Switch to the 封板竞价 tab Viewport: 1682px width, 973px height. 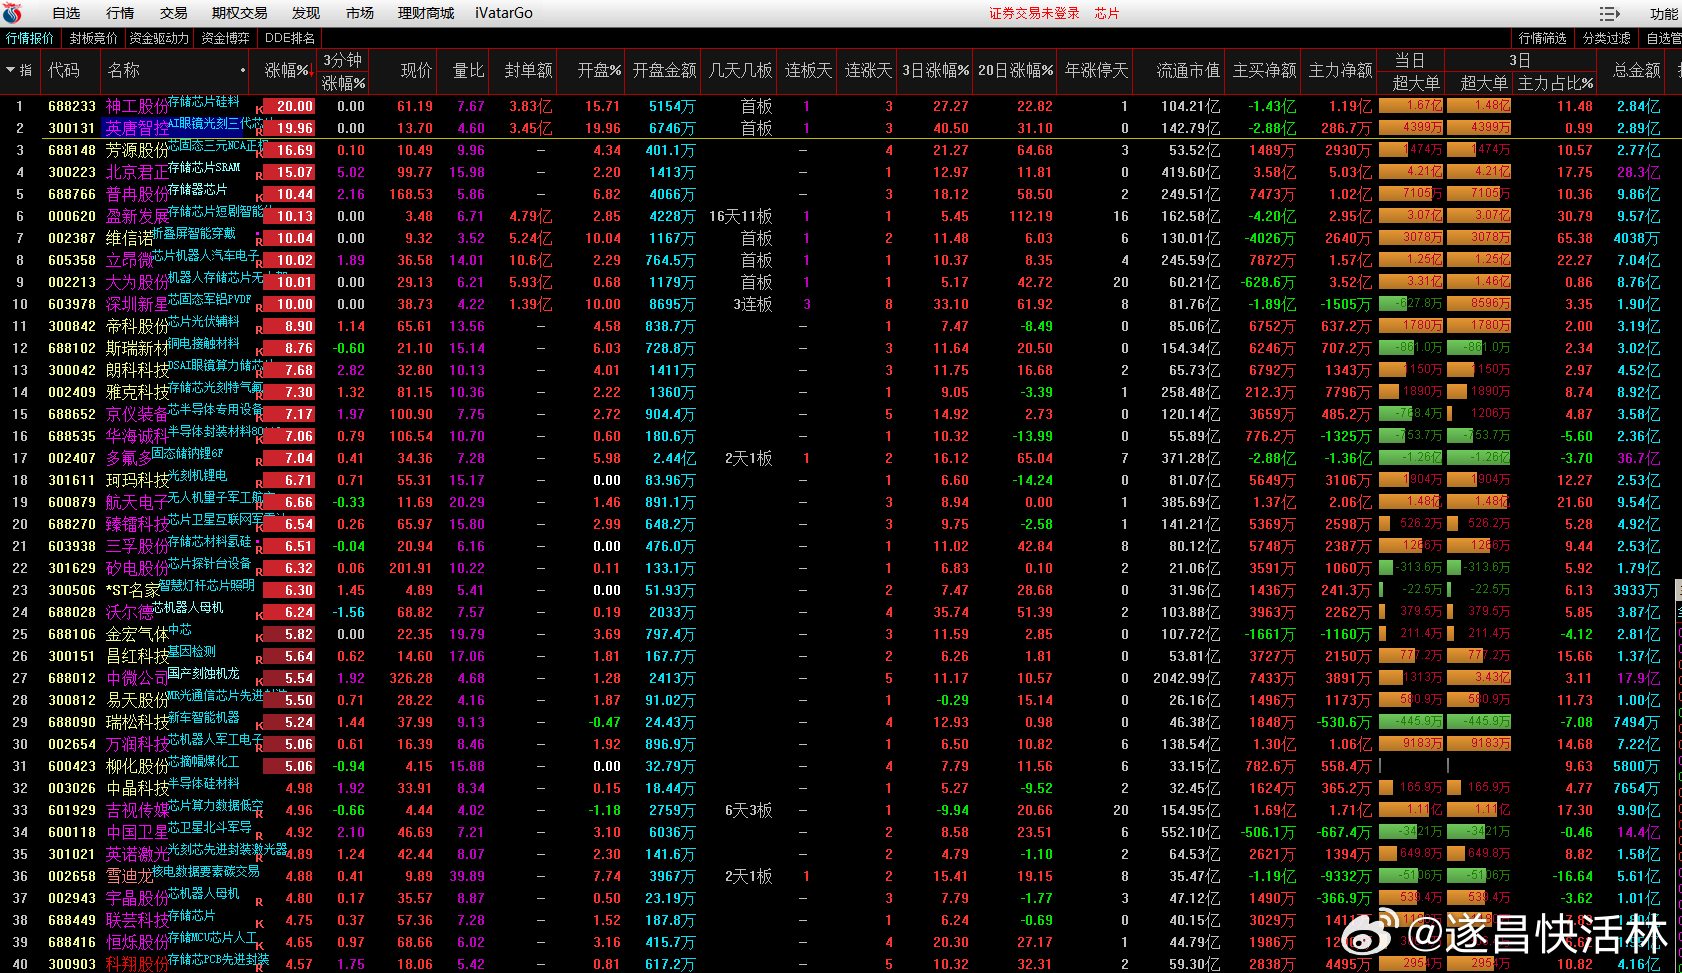click(93, 38)
